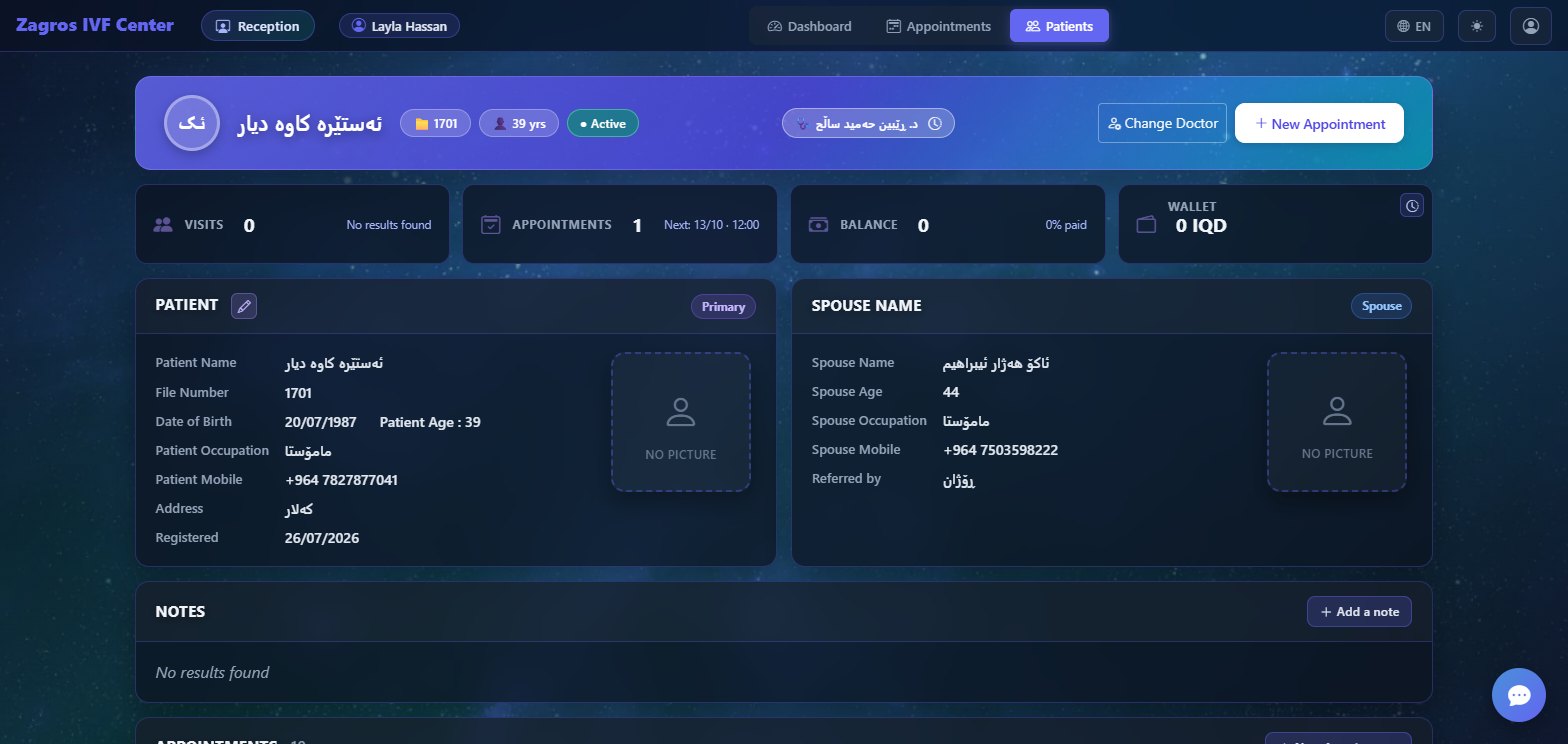Switch to the Dashboard tab
The image size is (1568, 744).
tap(810, 26)
